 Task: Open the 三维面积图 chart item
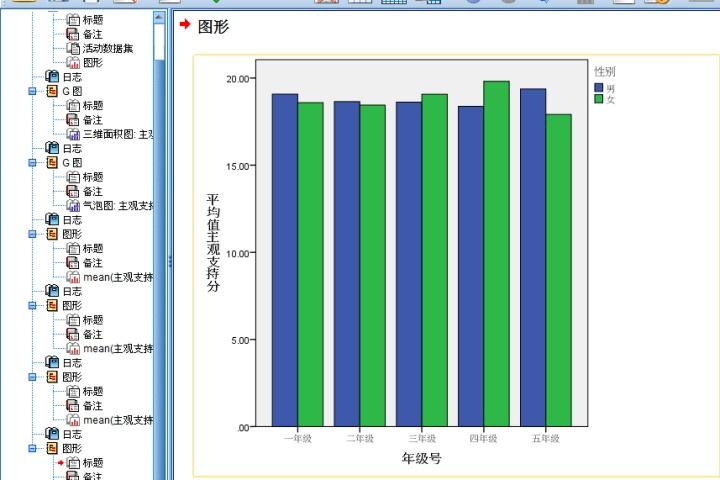pyautogui.click(x=118, y=134)
